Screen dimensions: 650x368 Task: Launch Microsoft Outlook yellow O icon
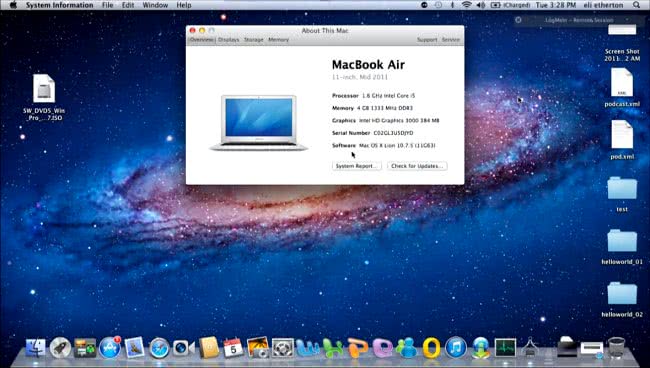point(431,347)
